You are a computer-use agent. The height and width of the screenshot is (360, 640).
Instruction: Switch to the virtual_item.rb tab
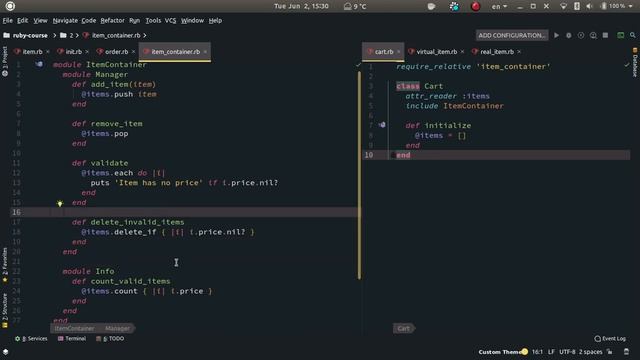tap(436, 52)
